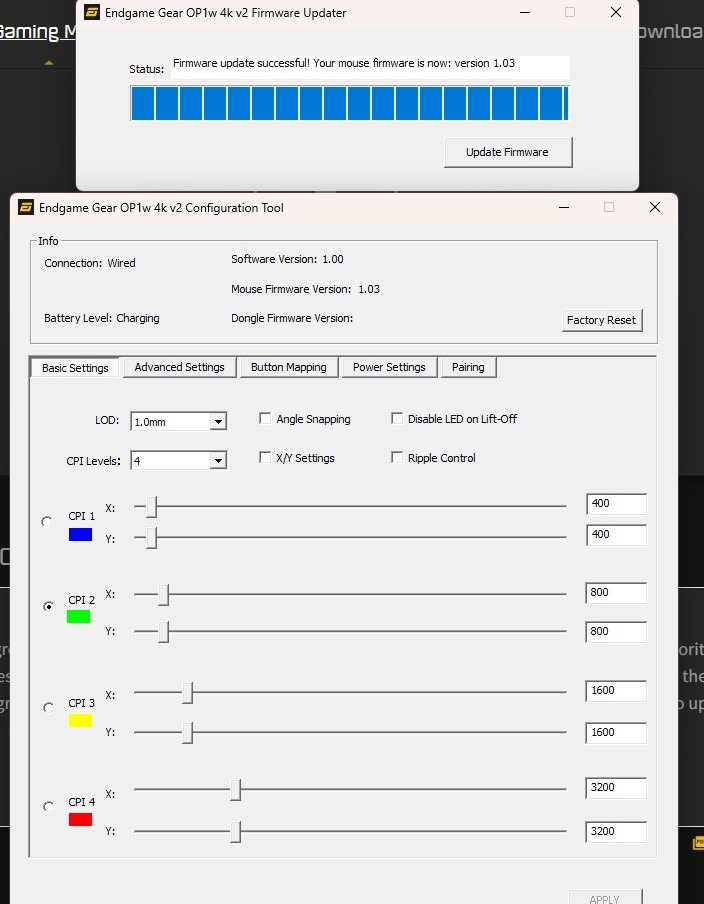Select the CPI 4 radio button
The image size is (704, 904).
click(x=48, y=807)
